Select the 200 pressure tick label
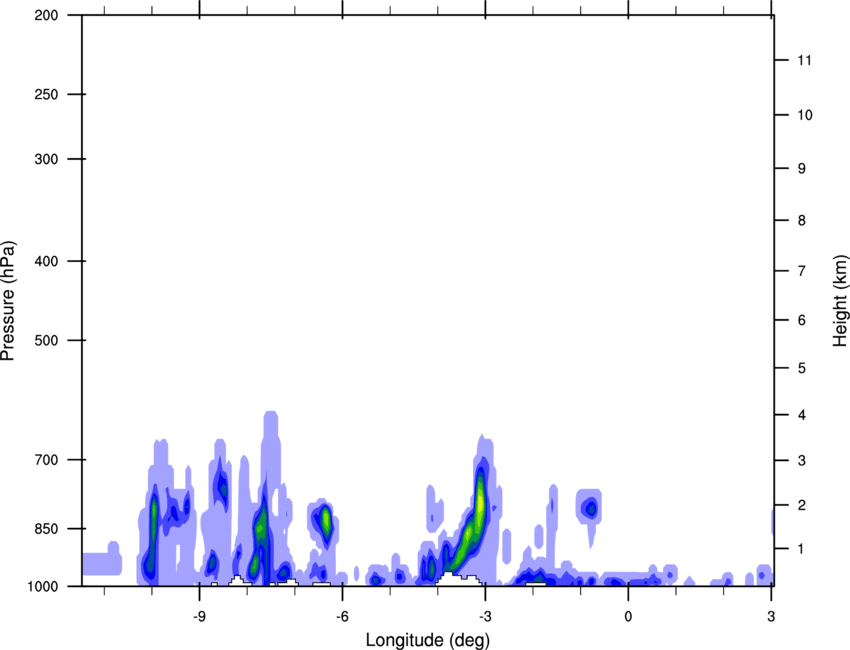Viewport: 850px width, 650px height. [46, 15]
